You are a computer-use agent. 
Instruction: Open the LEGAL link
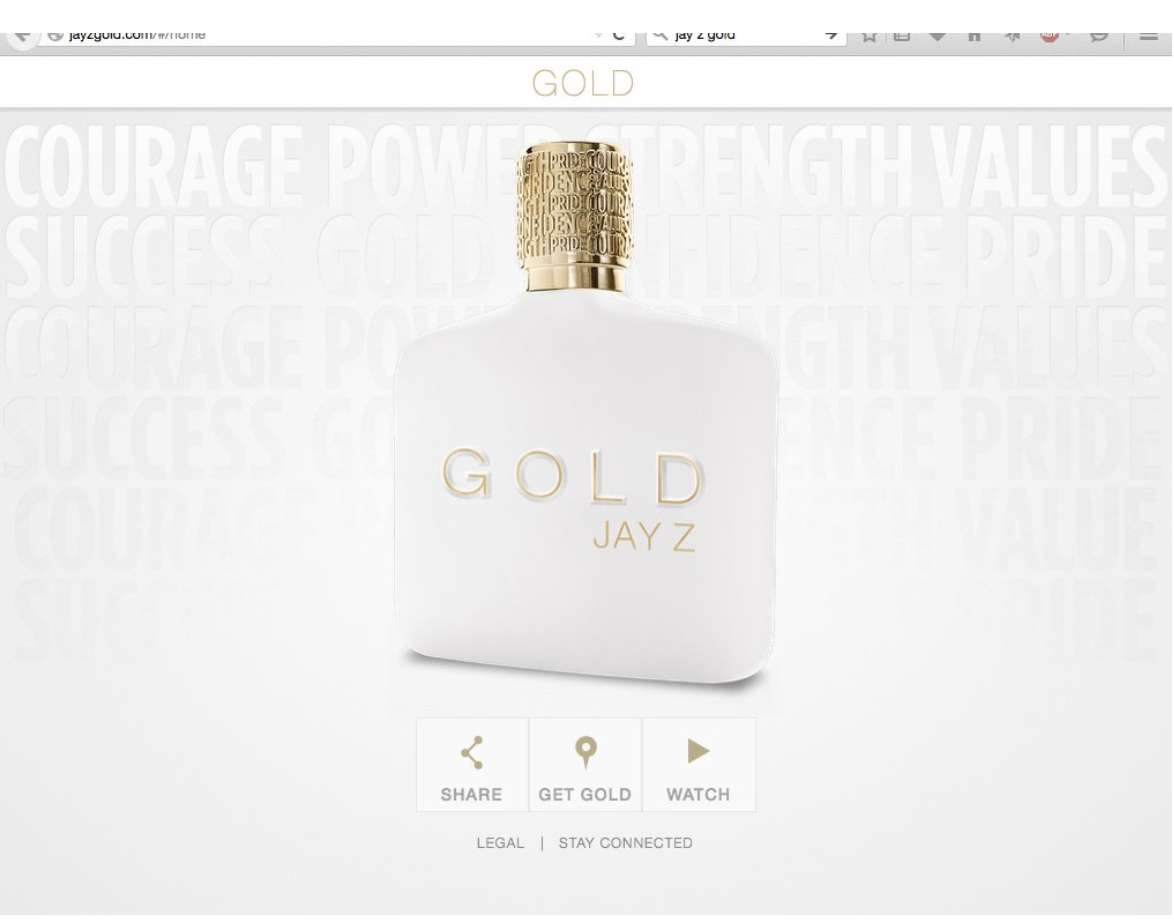tap(500, 843)
